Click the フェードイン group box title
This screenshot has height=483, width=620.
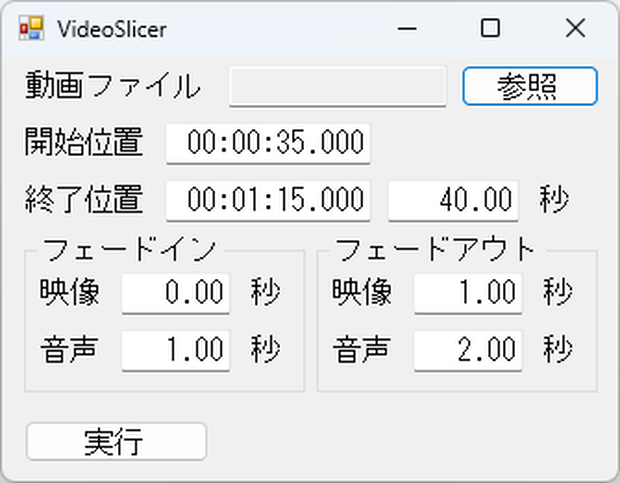(x=130, y=250)
